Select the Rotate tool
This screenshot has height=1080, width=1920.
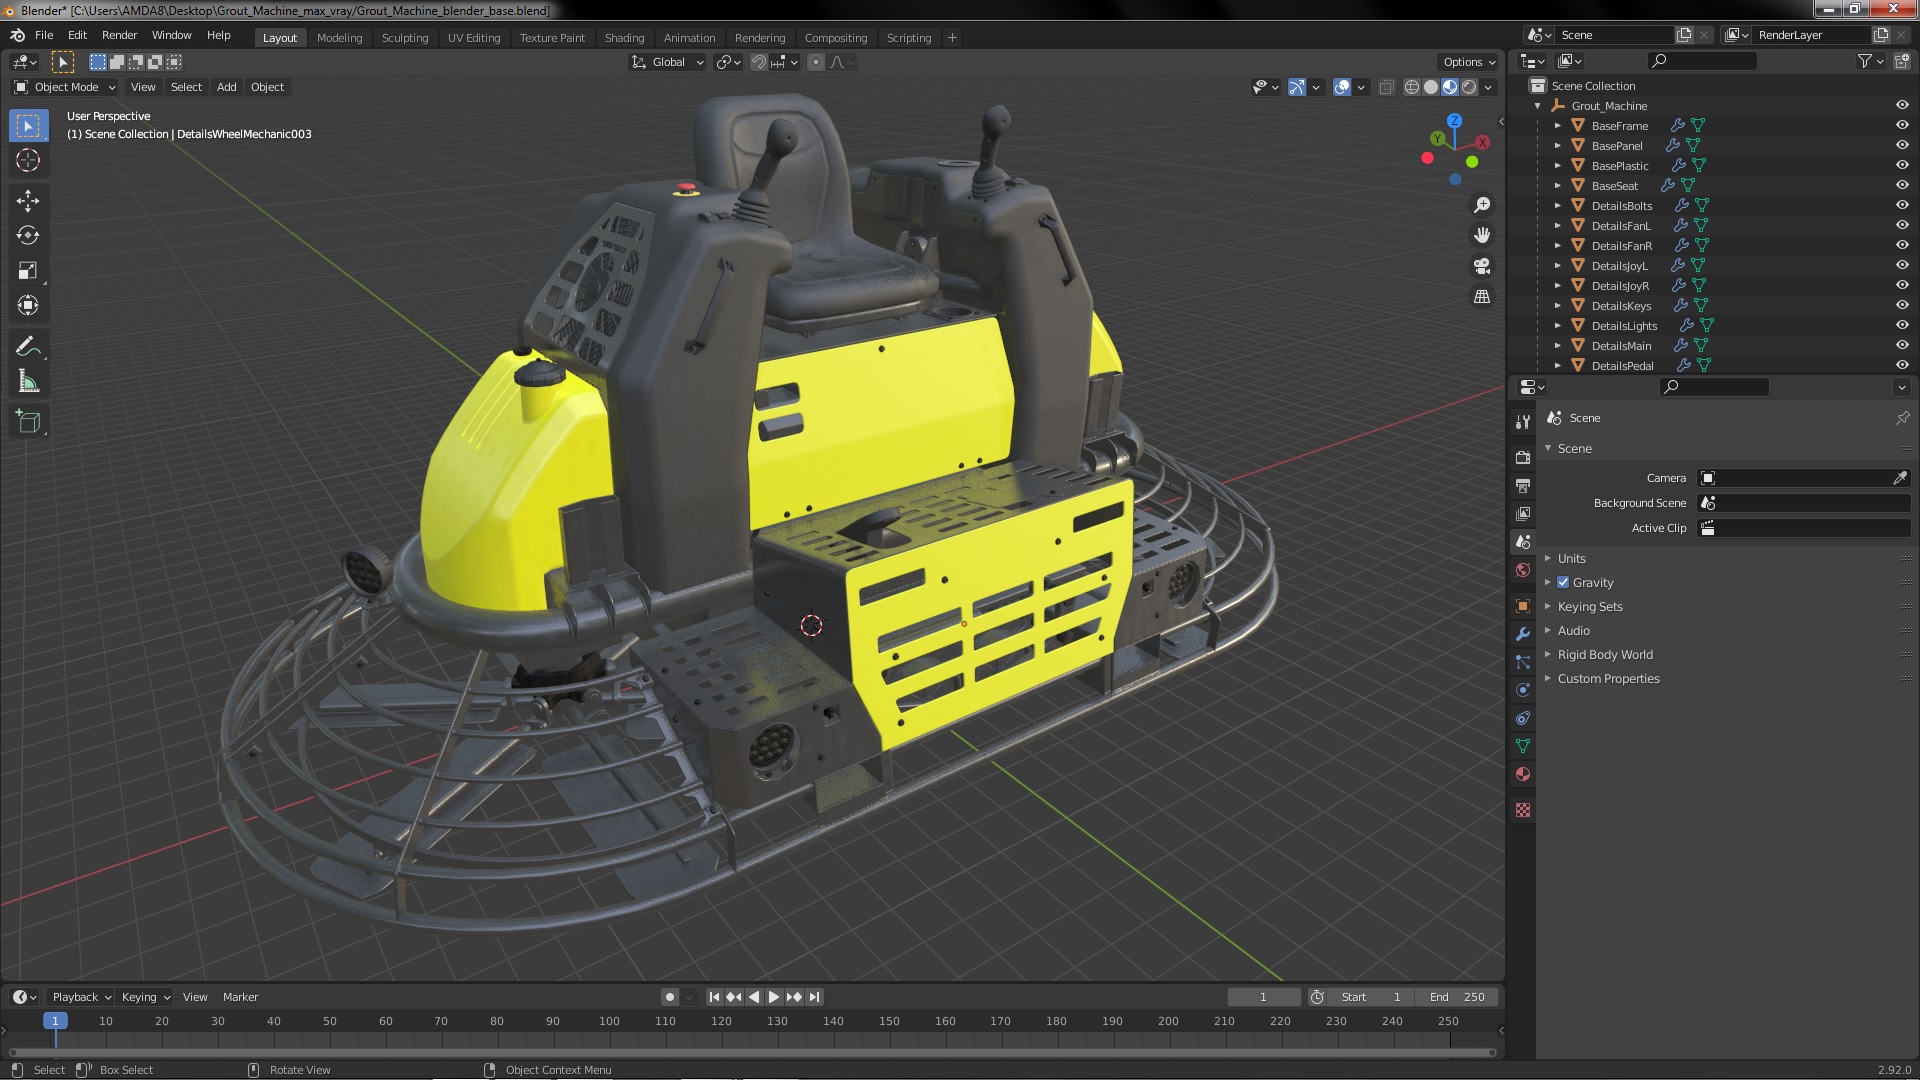click(28, 236)
